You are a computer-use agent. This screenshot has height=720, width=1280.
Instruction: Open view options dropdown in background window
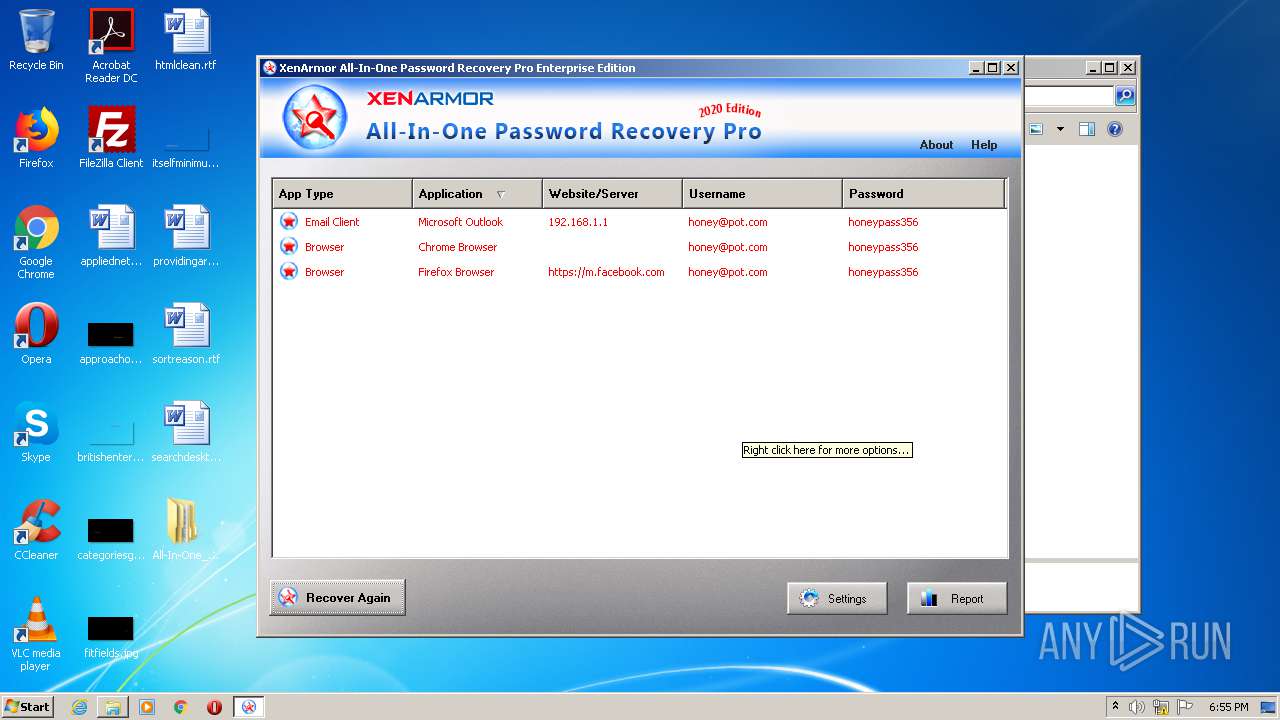(1060, 129)
